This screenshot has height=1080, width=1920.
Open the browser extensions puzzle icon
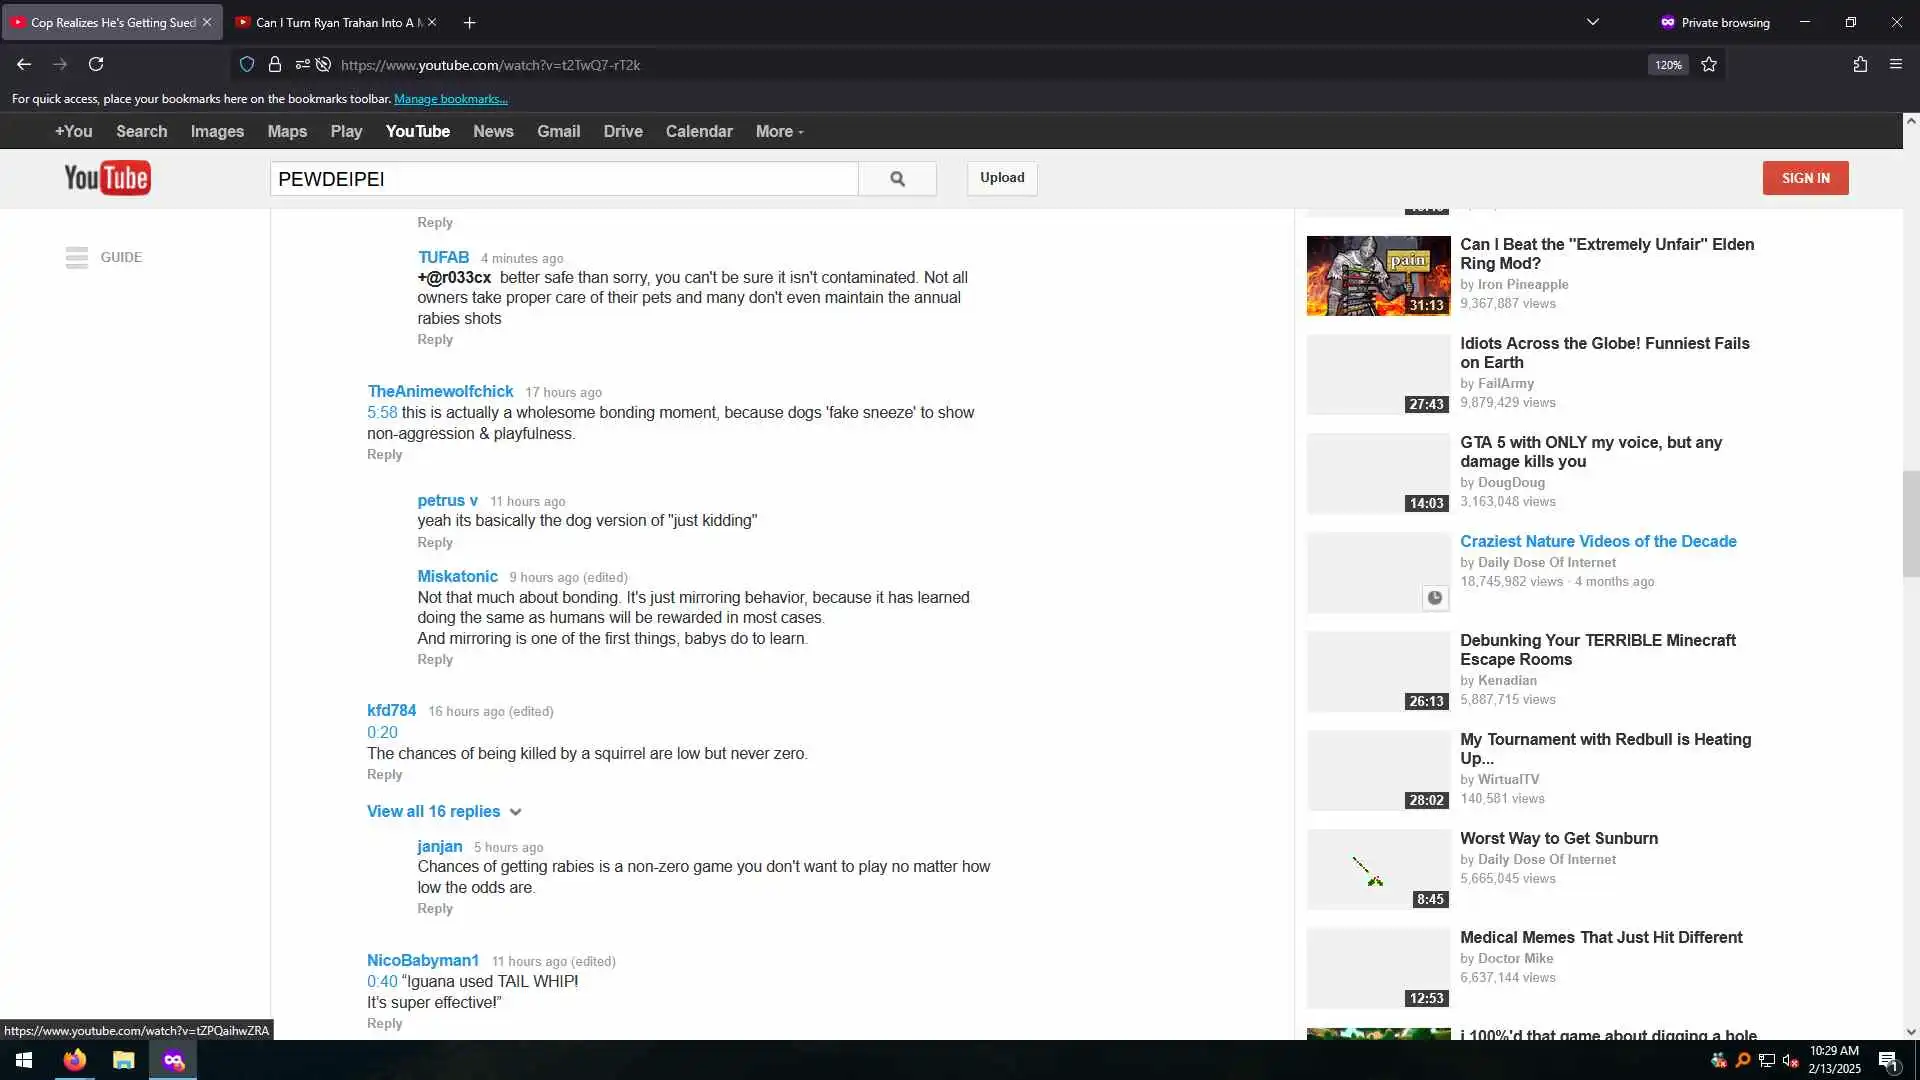tap(1860, 65)
